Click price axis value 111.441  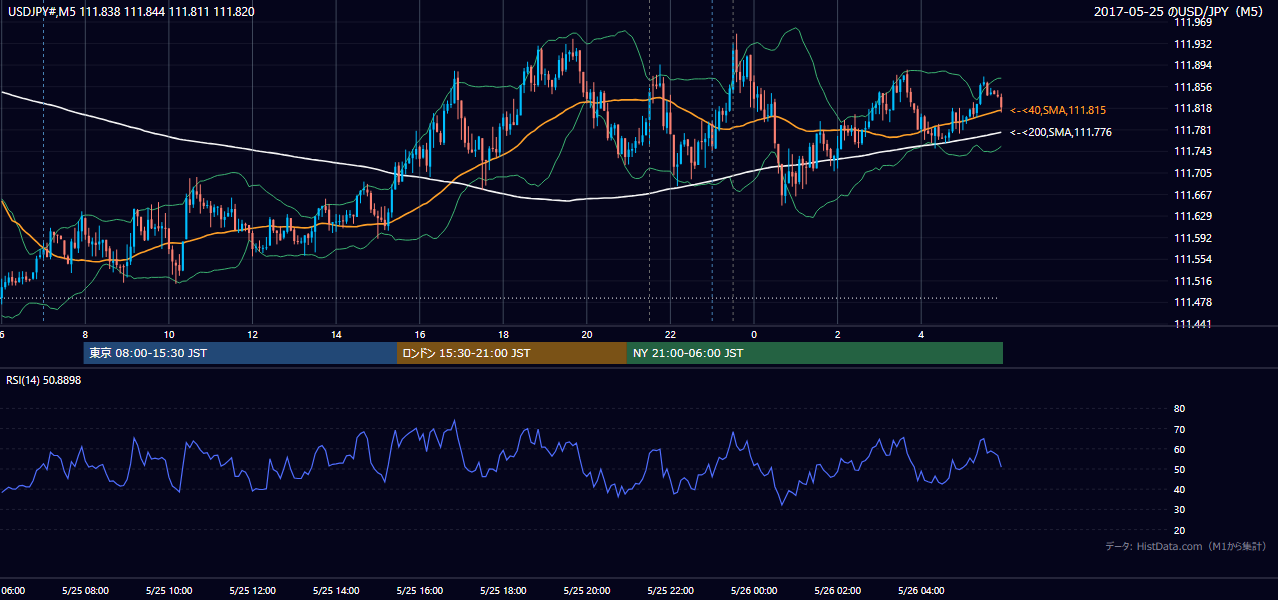(x=1194, y=324)
